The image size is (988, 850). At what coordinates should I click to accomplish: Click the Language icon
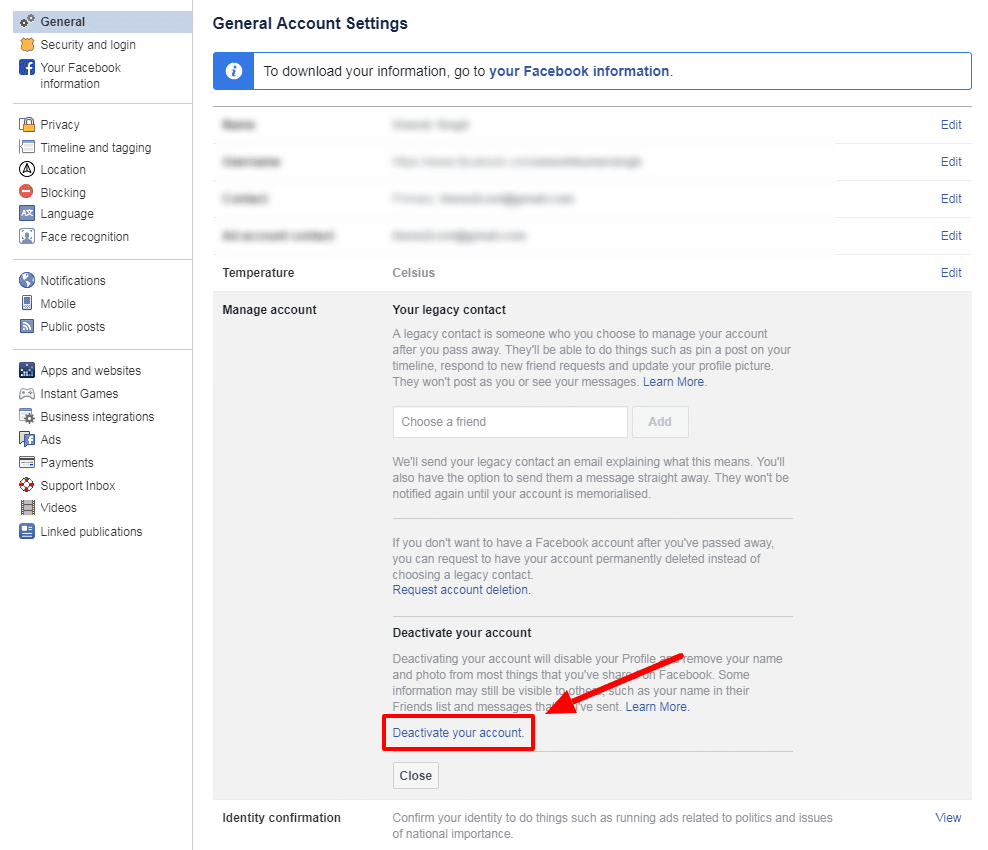point(27,214)
